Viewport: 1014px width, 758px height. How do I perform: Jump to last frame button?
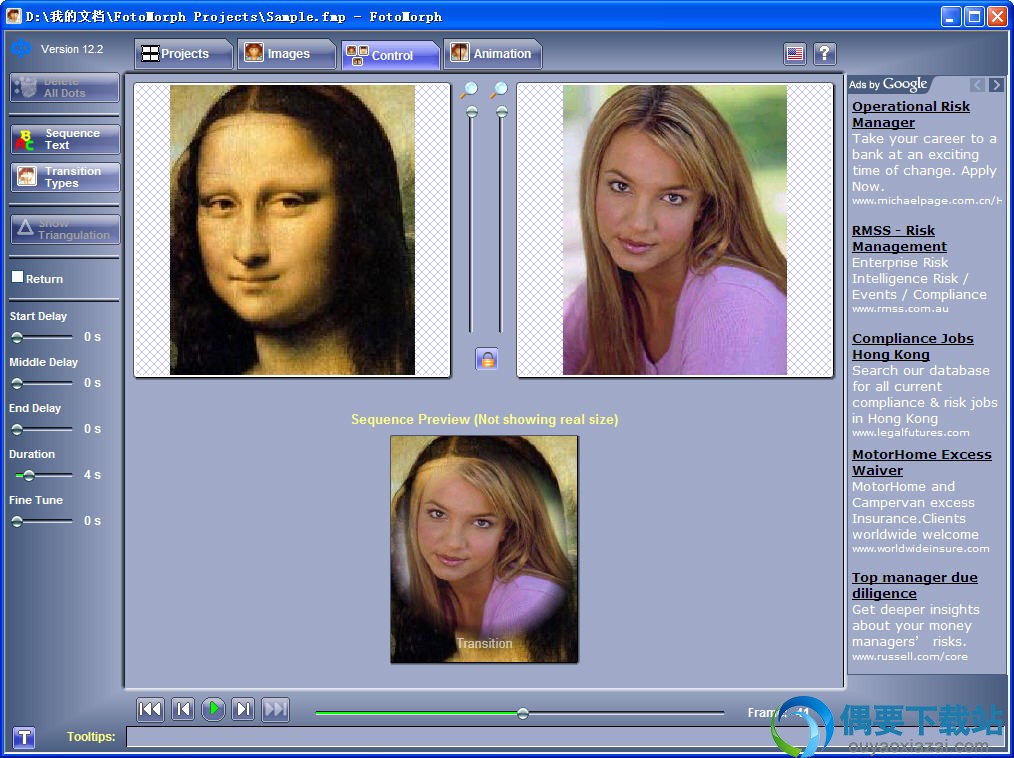point(275,709)
